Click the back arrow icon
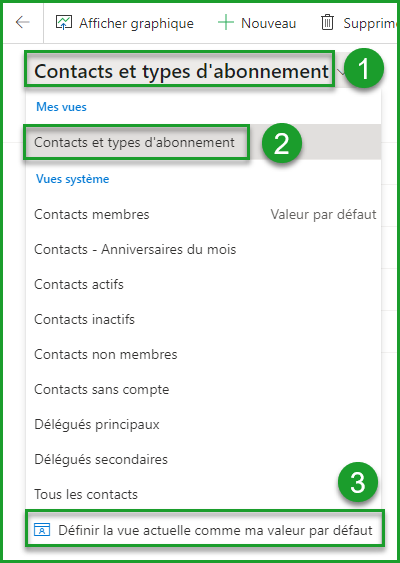The width and height of the screenshot is (400, 563). point(23,23)
